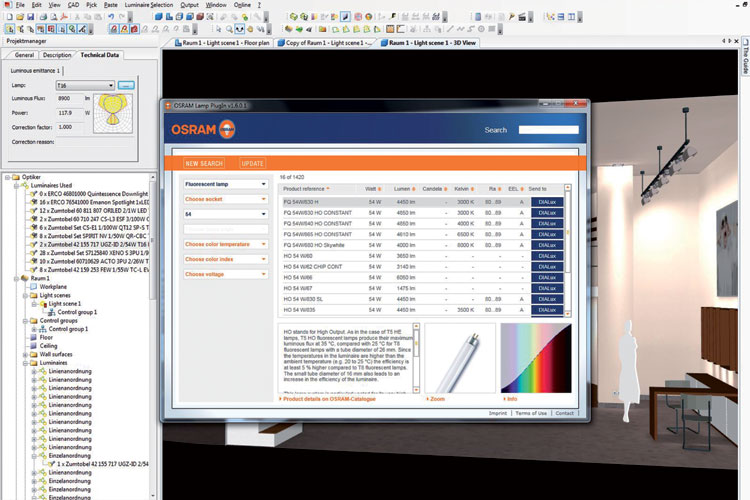Image resolution: width=750 pixels, height=500 pixels.
Task: Switch to Copy of Raum 1 tab
Action: 324,43
